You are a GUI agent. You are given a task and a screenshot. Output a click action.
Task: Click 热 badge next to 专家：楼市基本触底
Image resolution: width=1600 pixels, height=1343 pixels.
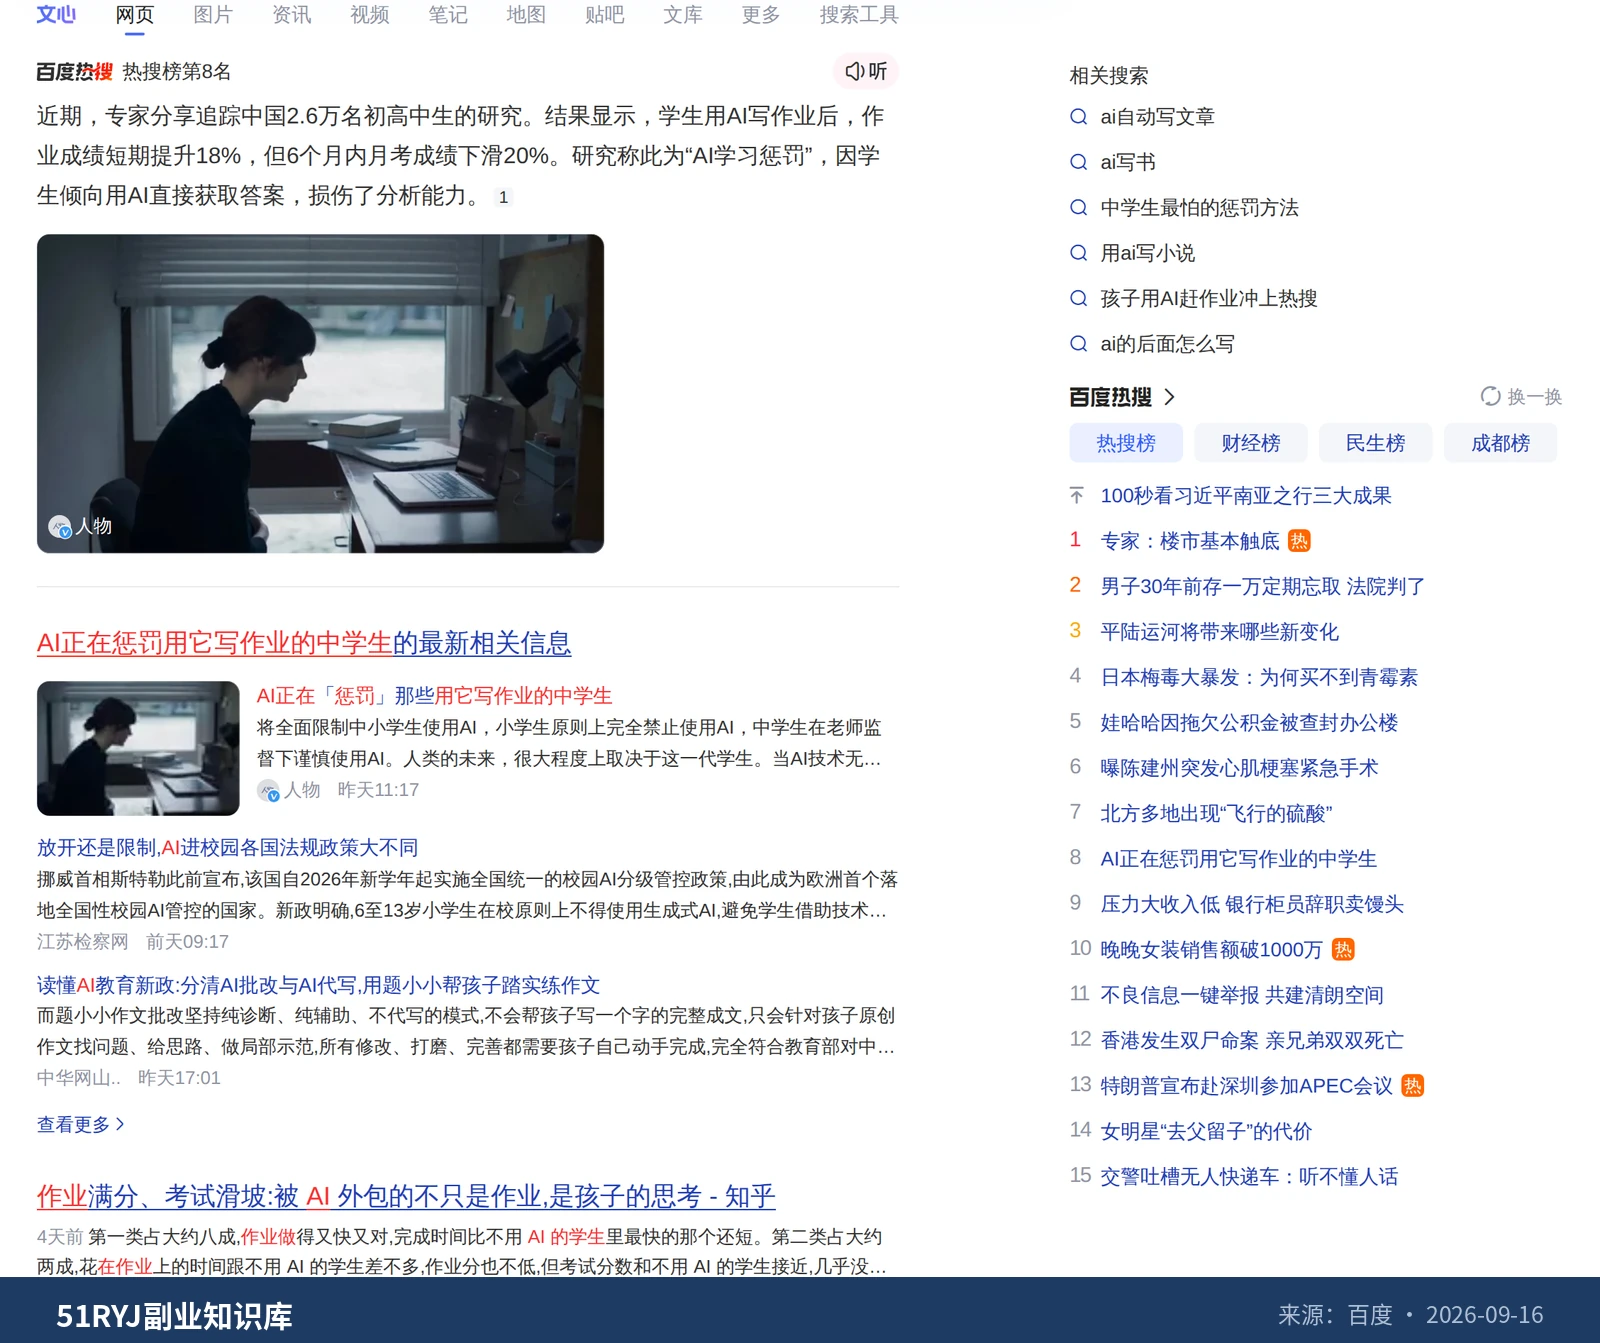click(1299, 541)
